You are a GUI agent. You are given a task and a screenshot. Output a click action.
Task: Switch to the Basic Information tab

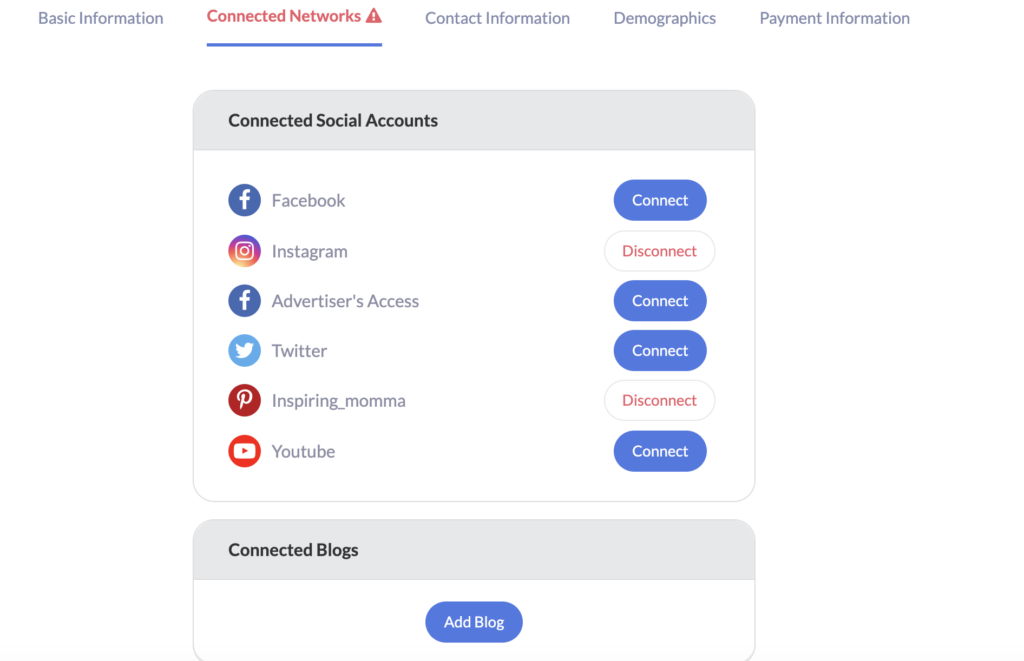(x=101, y=18)
